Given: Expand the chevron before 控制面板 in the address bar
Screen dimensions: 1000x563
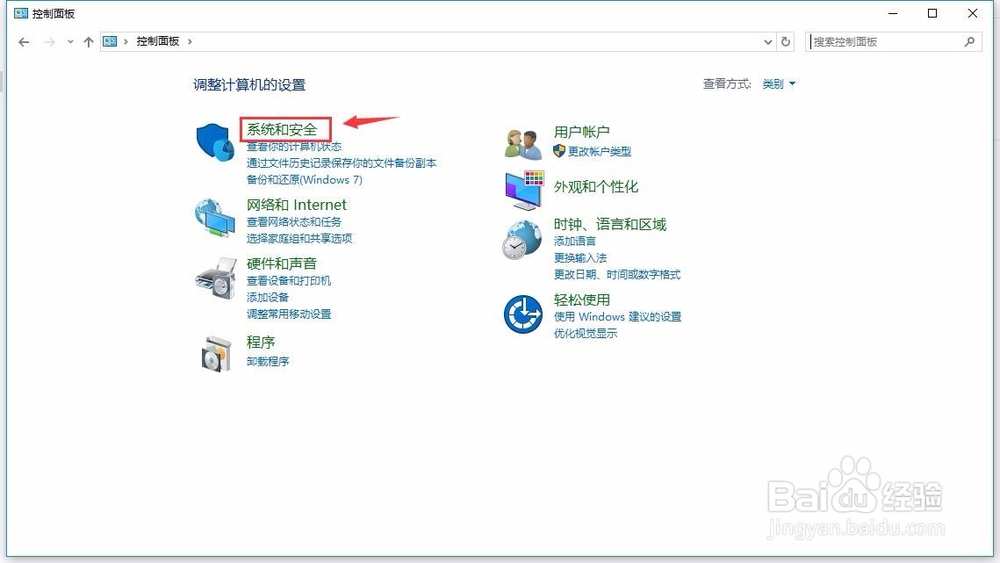Looking at the screenshot, I should pos(126,41).
